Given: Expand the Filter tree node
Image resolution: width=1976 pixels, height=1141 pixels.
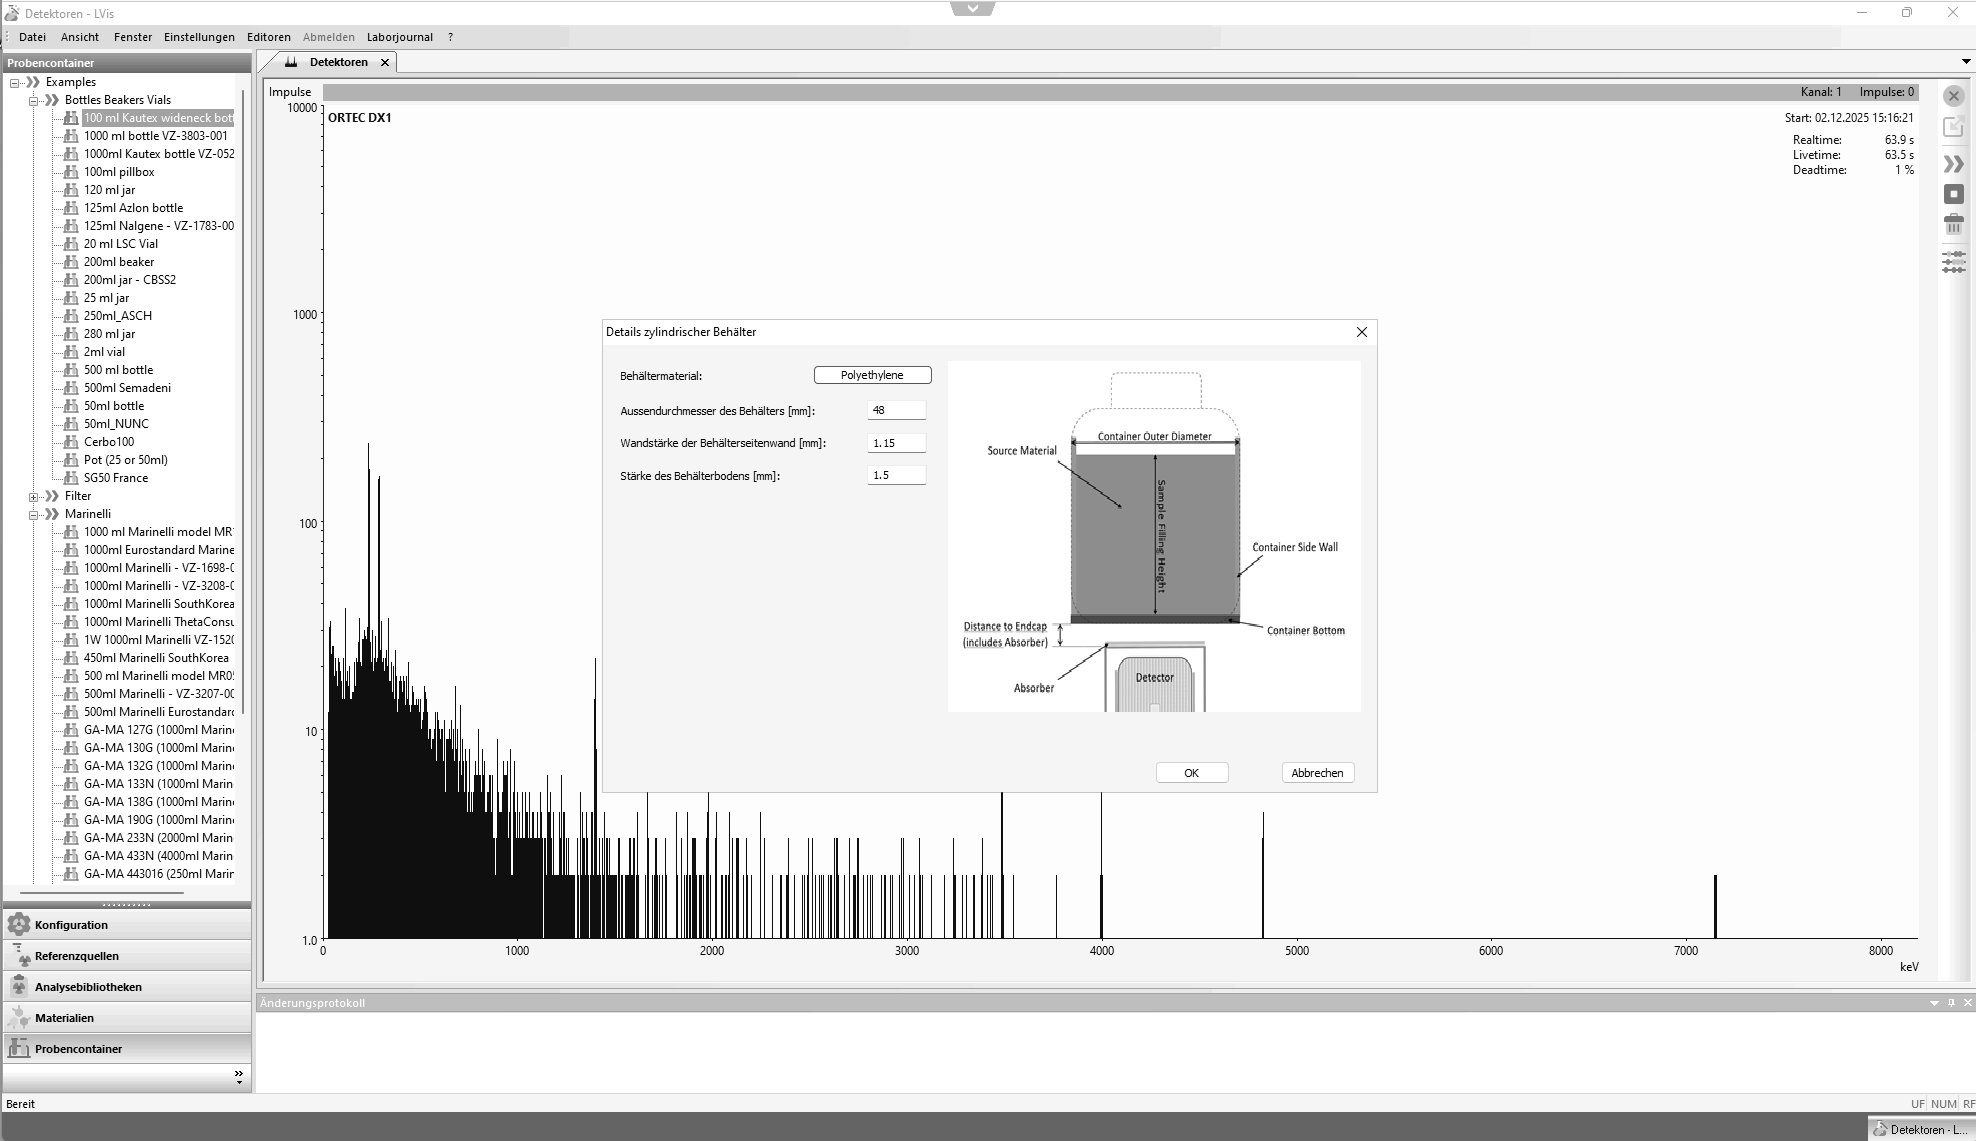Looking at the screenshot, I should point(33,497).
